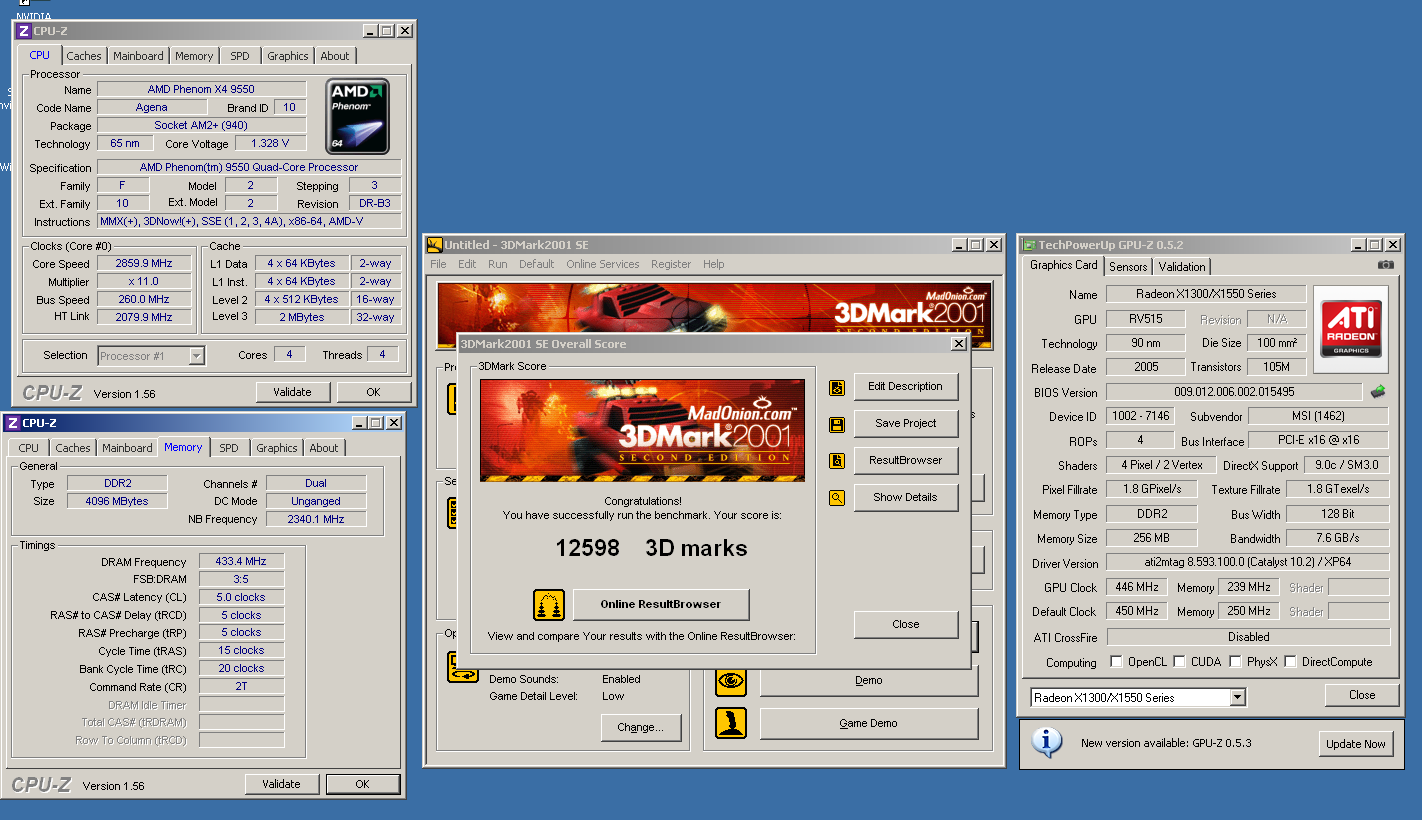Click Validate in the top CPU-Z window

tap(293, 392)
